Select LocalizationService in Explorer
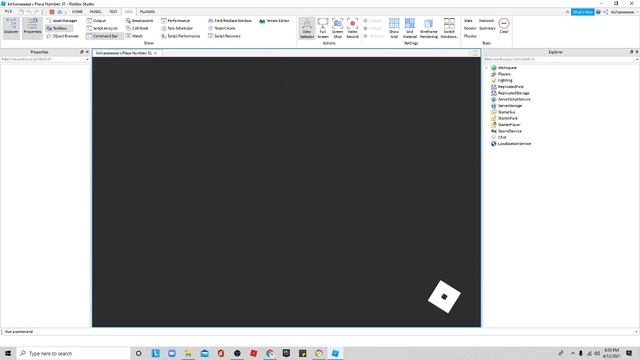640x360 pixels. (x=514, y=144)
